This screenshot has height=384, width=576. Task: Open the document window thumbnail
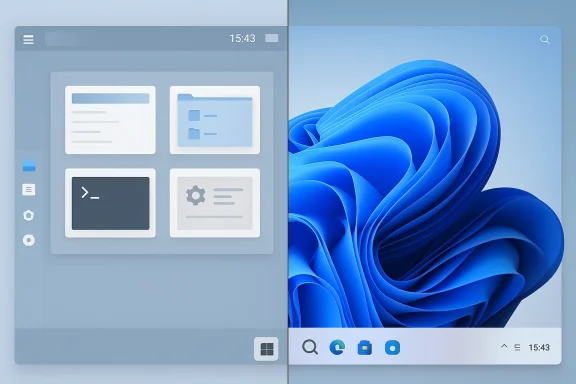(110, 120)
